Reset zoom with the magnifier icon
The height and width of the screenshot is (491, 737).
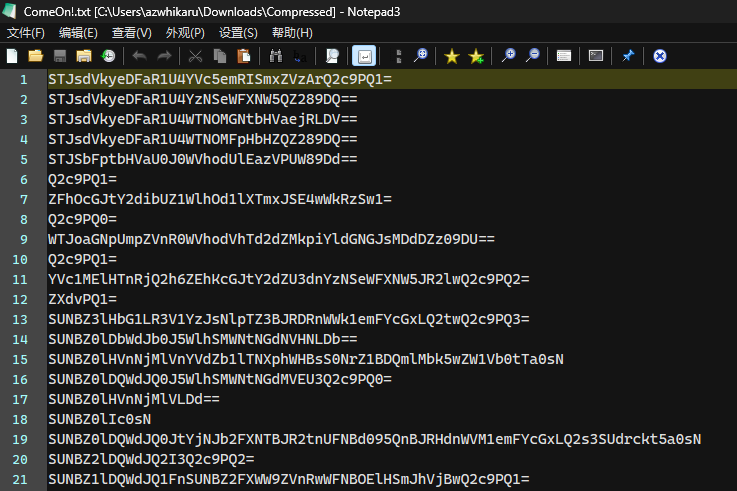click(420, 56)
